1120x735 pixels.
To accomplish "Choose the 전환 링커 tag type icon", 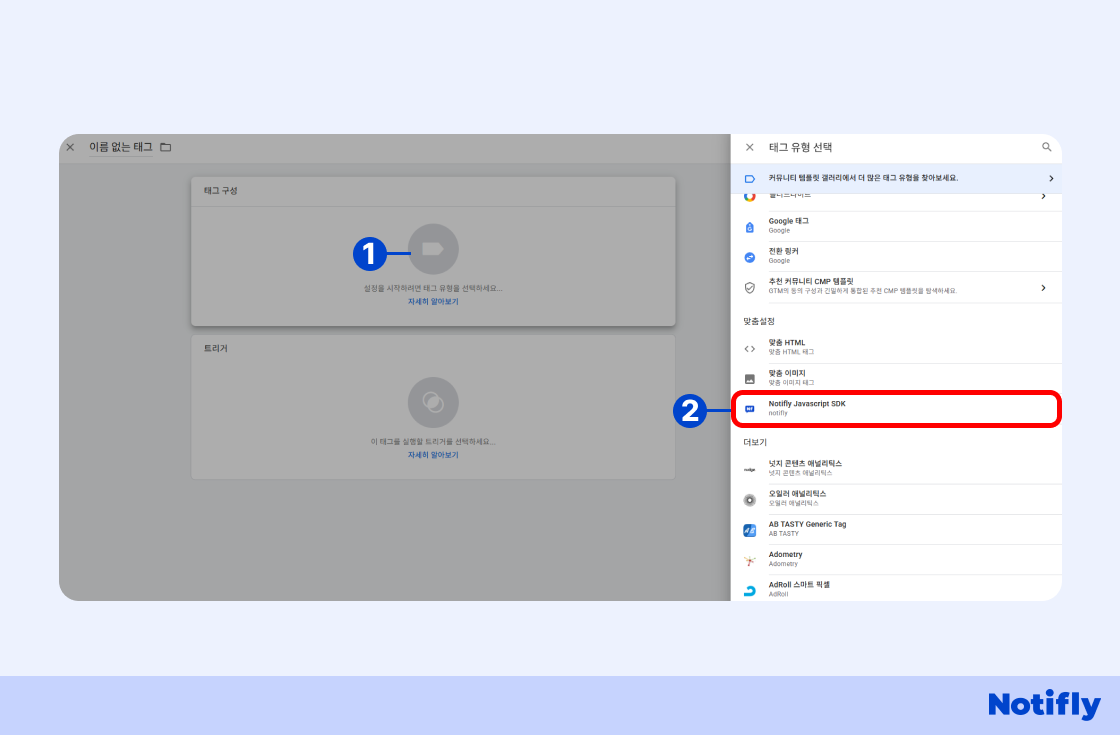I will [750, 256].
